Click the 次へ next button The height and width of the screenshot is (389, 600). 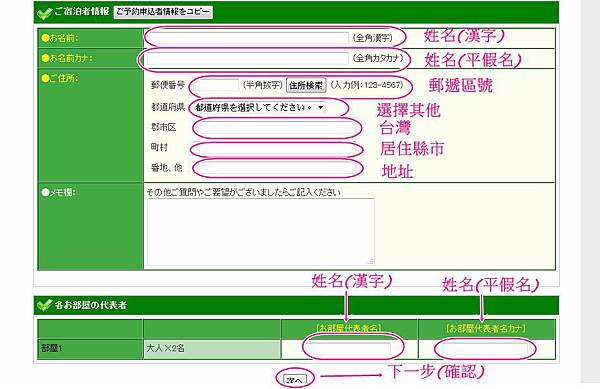[x=295, y=379]
